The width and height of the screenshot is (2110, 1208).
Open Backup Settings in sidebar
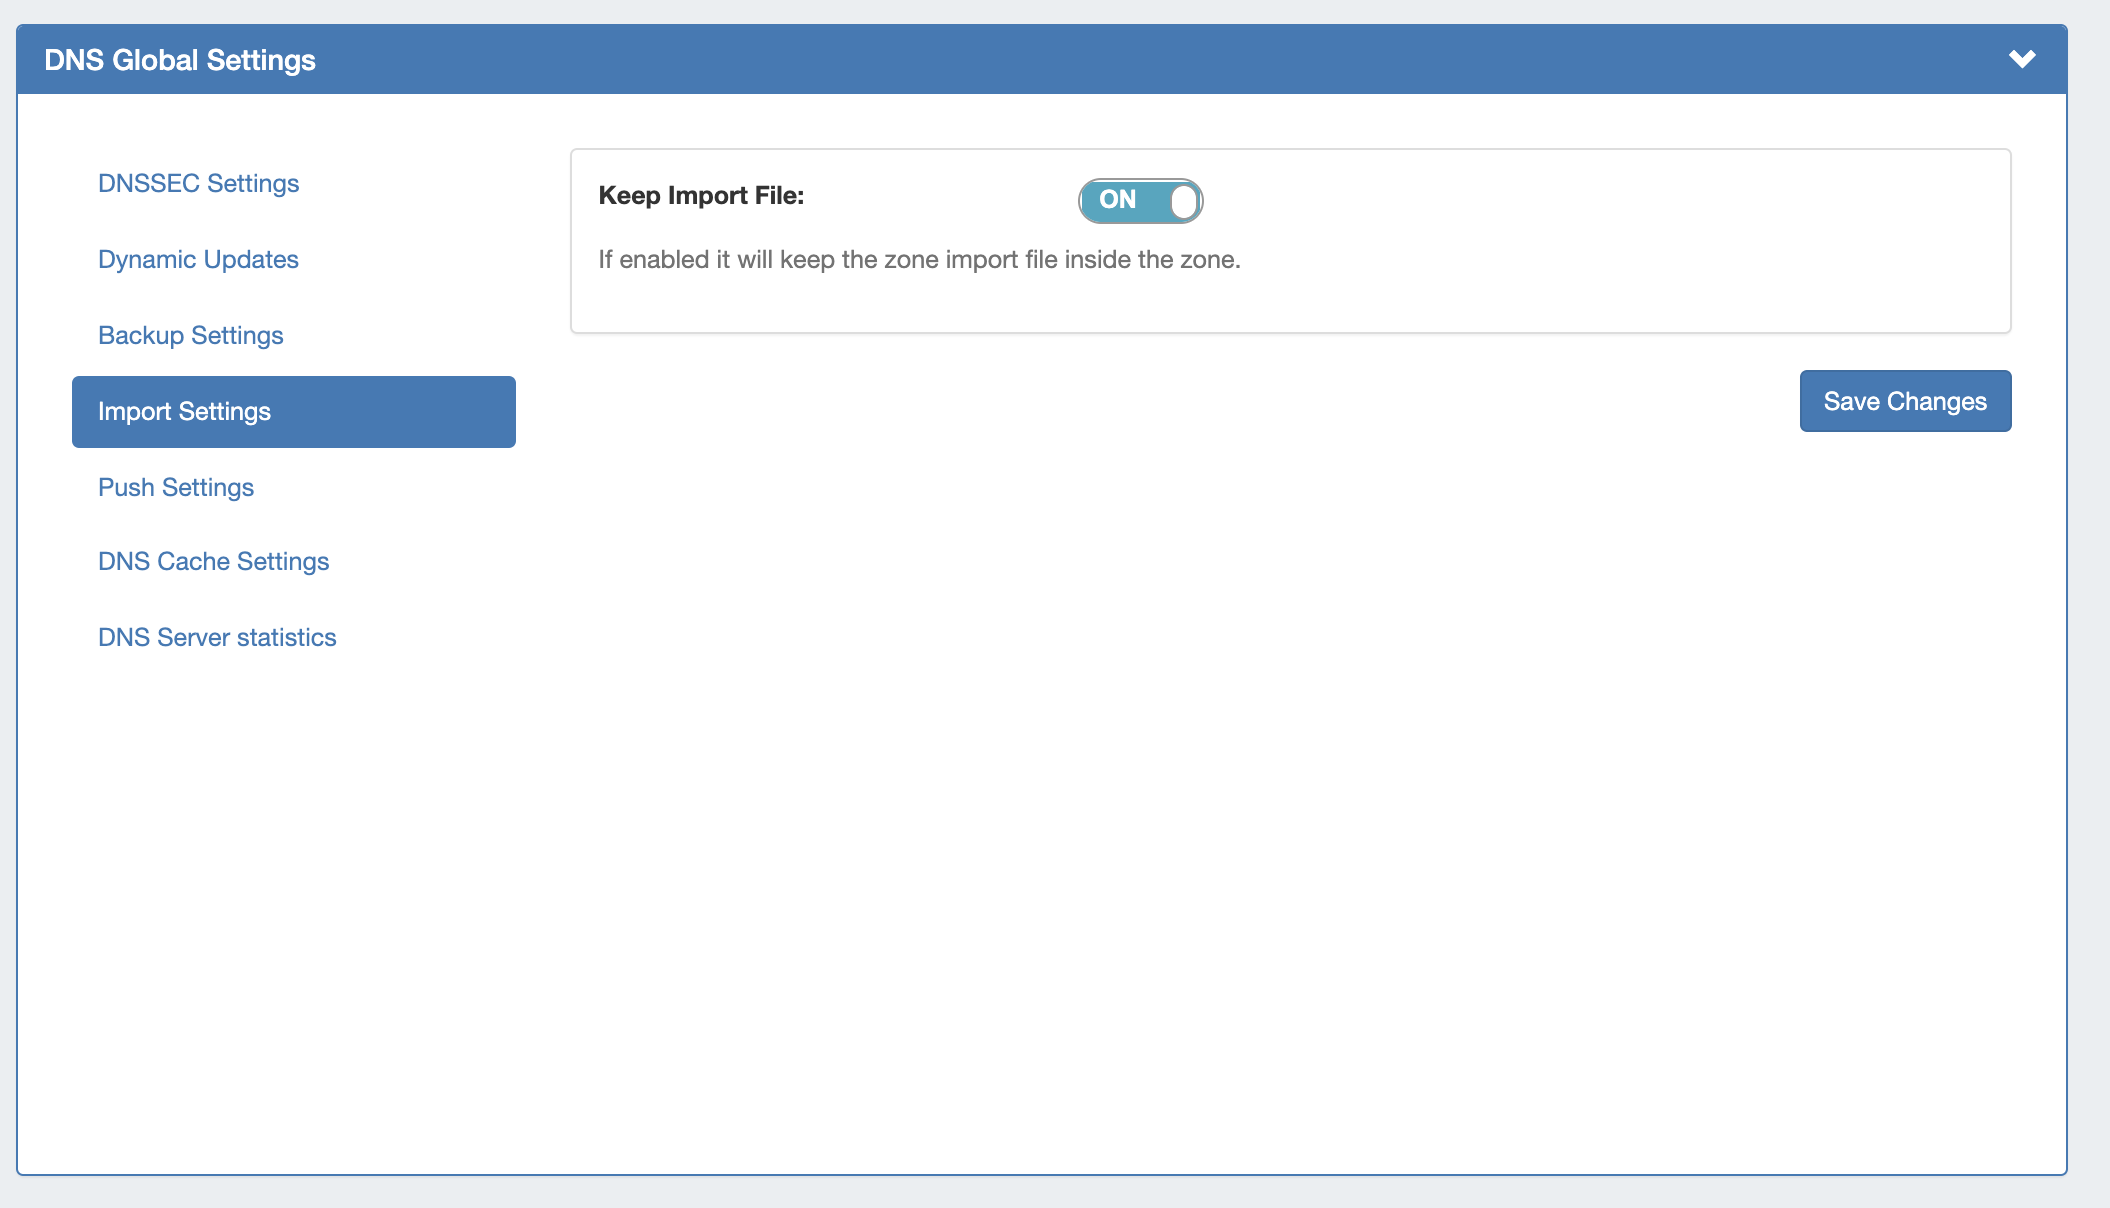[190, 335]
